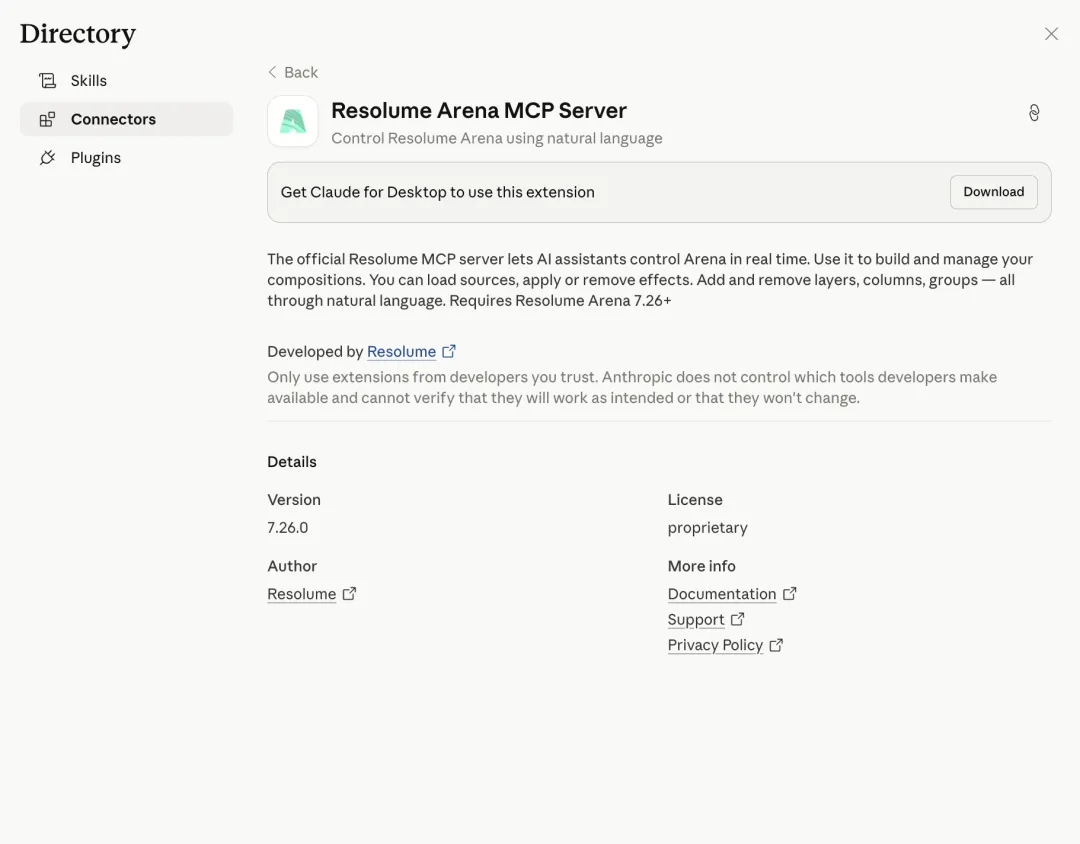Open the Resolume developer link

[401, 352]
